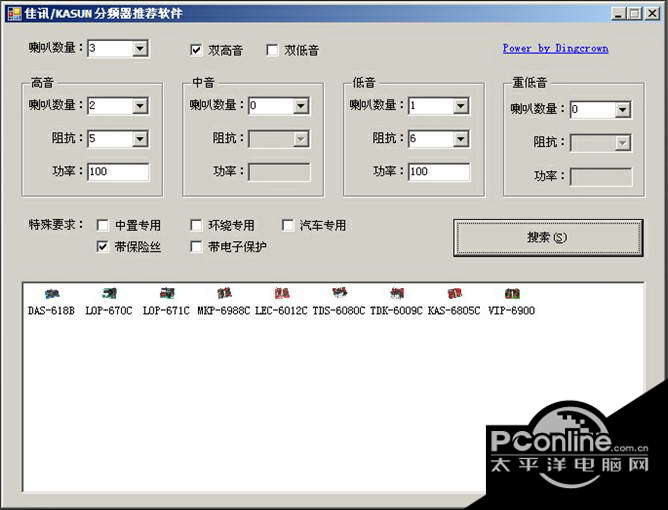The height and width of the screenshot is (510, 668).
Task: Enable the 双低音 checkbox
Action: pos(272,50)
